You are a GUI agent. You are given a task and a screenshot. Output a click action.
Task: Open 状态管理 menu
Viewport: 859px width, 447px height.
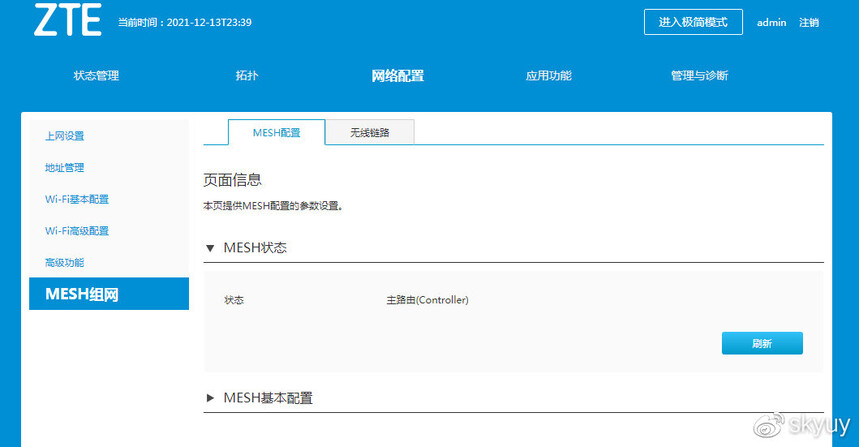tap(96, 76)
